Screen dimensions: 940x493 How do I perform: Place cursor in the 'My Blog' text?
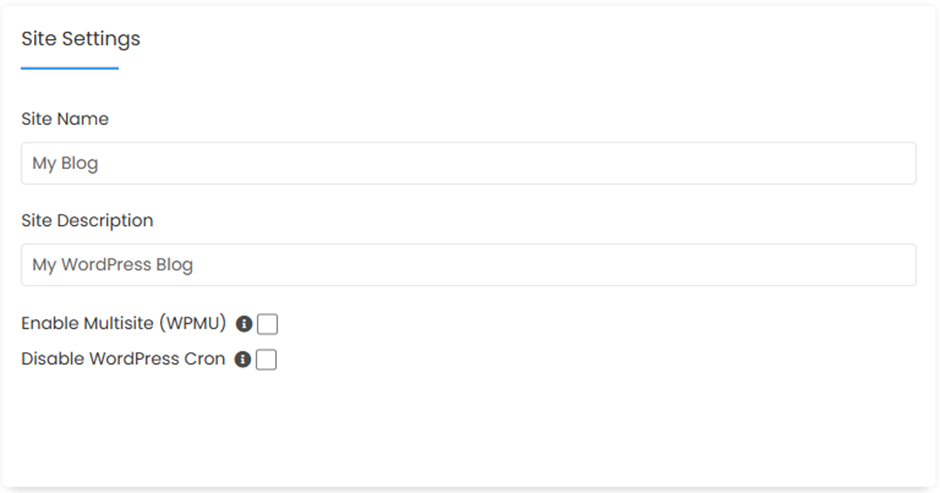pos(65,164)
